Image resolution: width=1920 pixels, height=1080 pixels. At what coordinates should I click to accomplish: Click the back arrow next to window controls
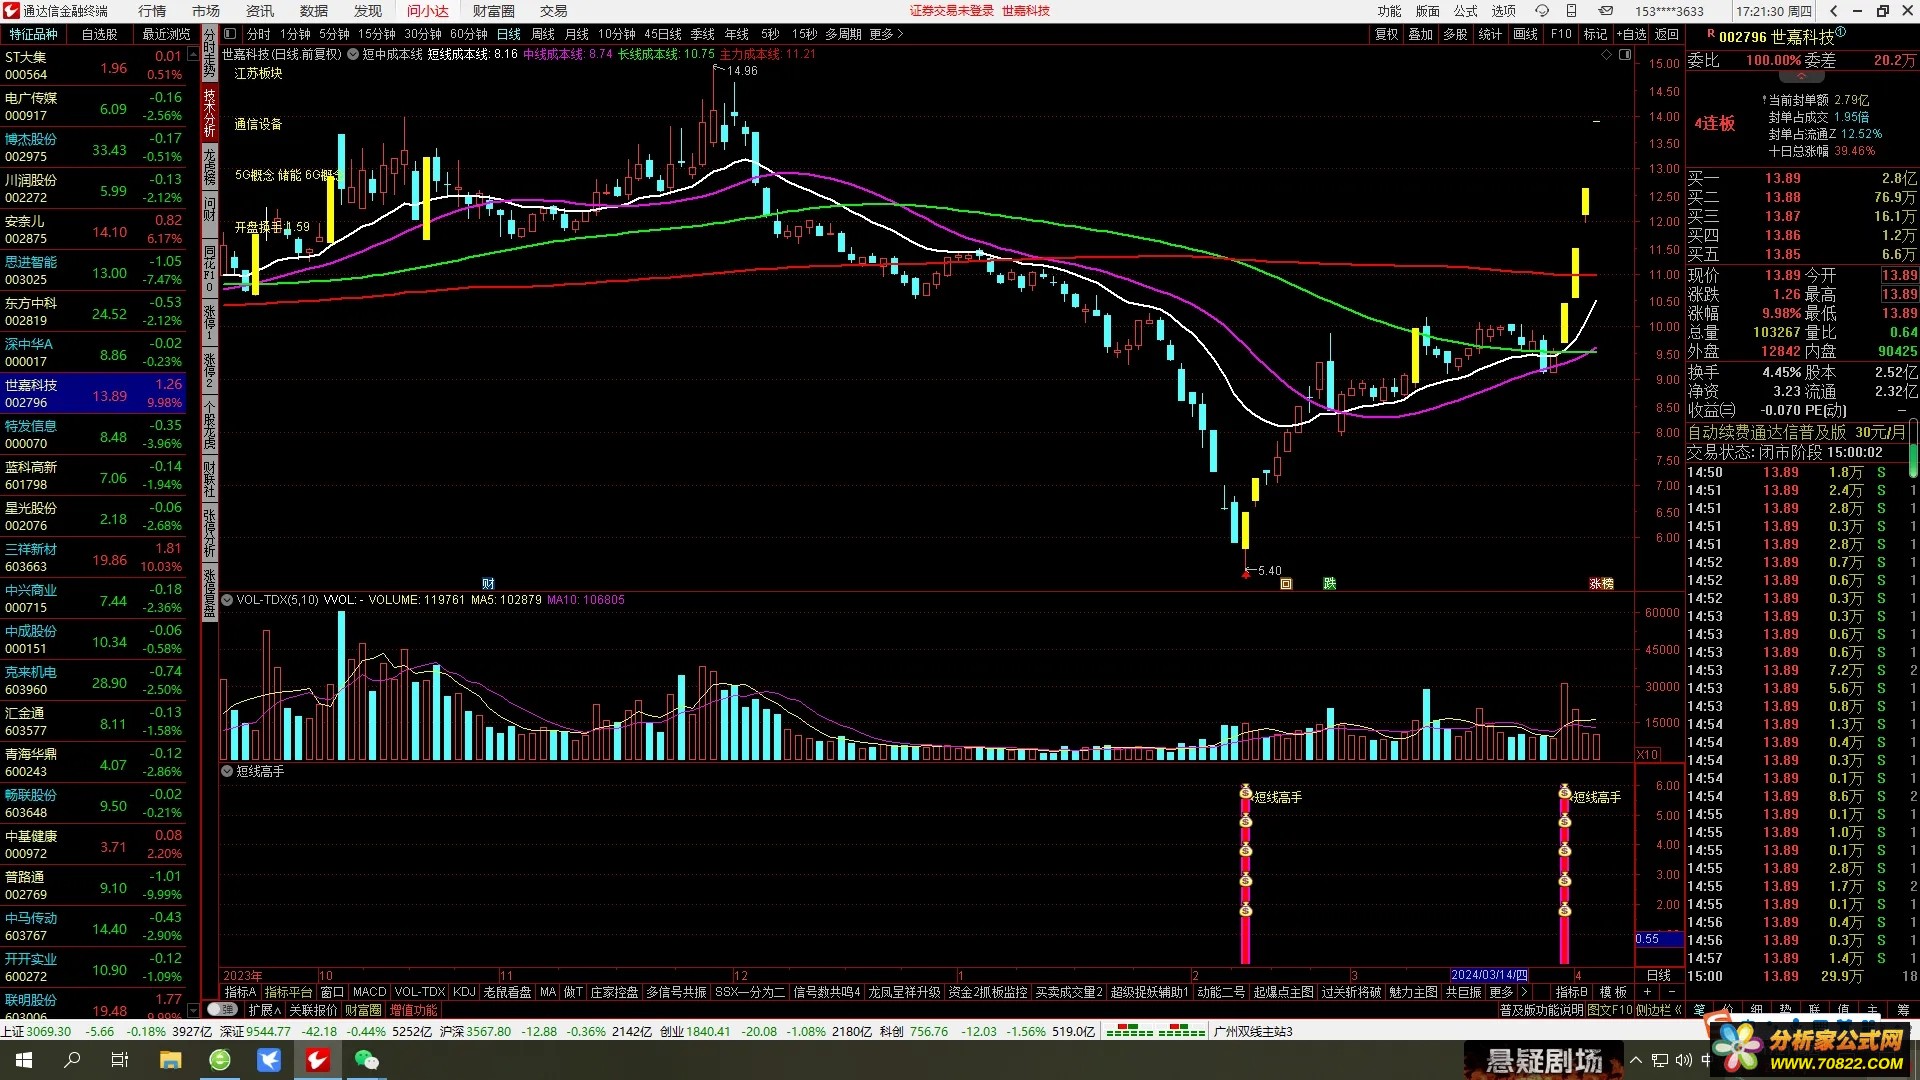coord(1834,11)
